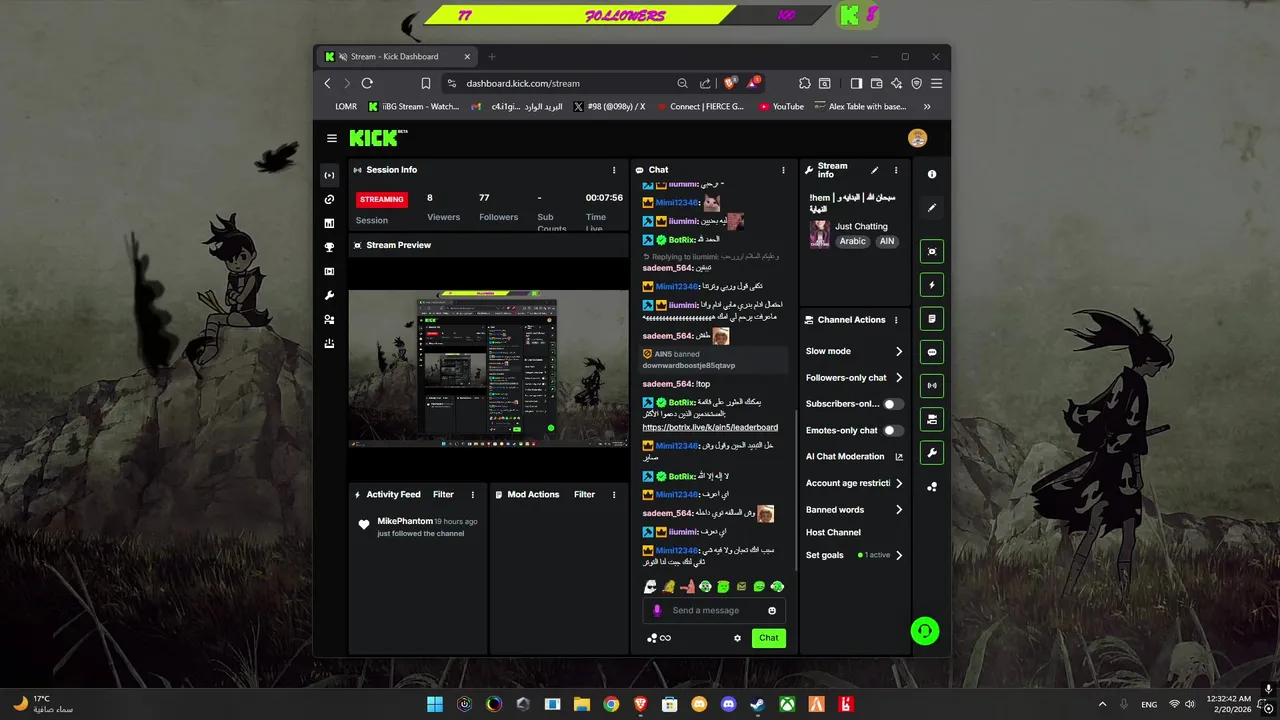
Task: Click the green Chat send button
Action: coord(769,638)
